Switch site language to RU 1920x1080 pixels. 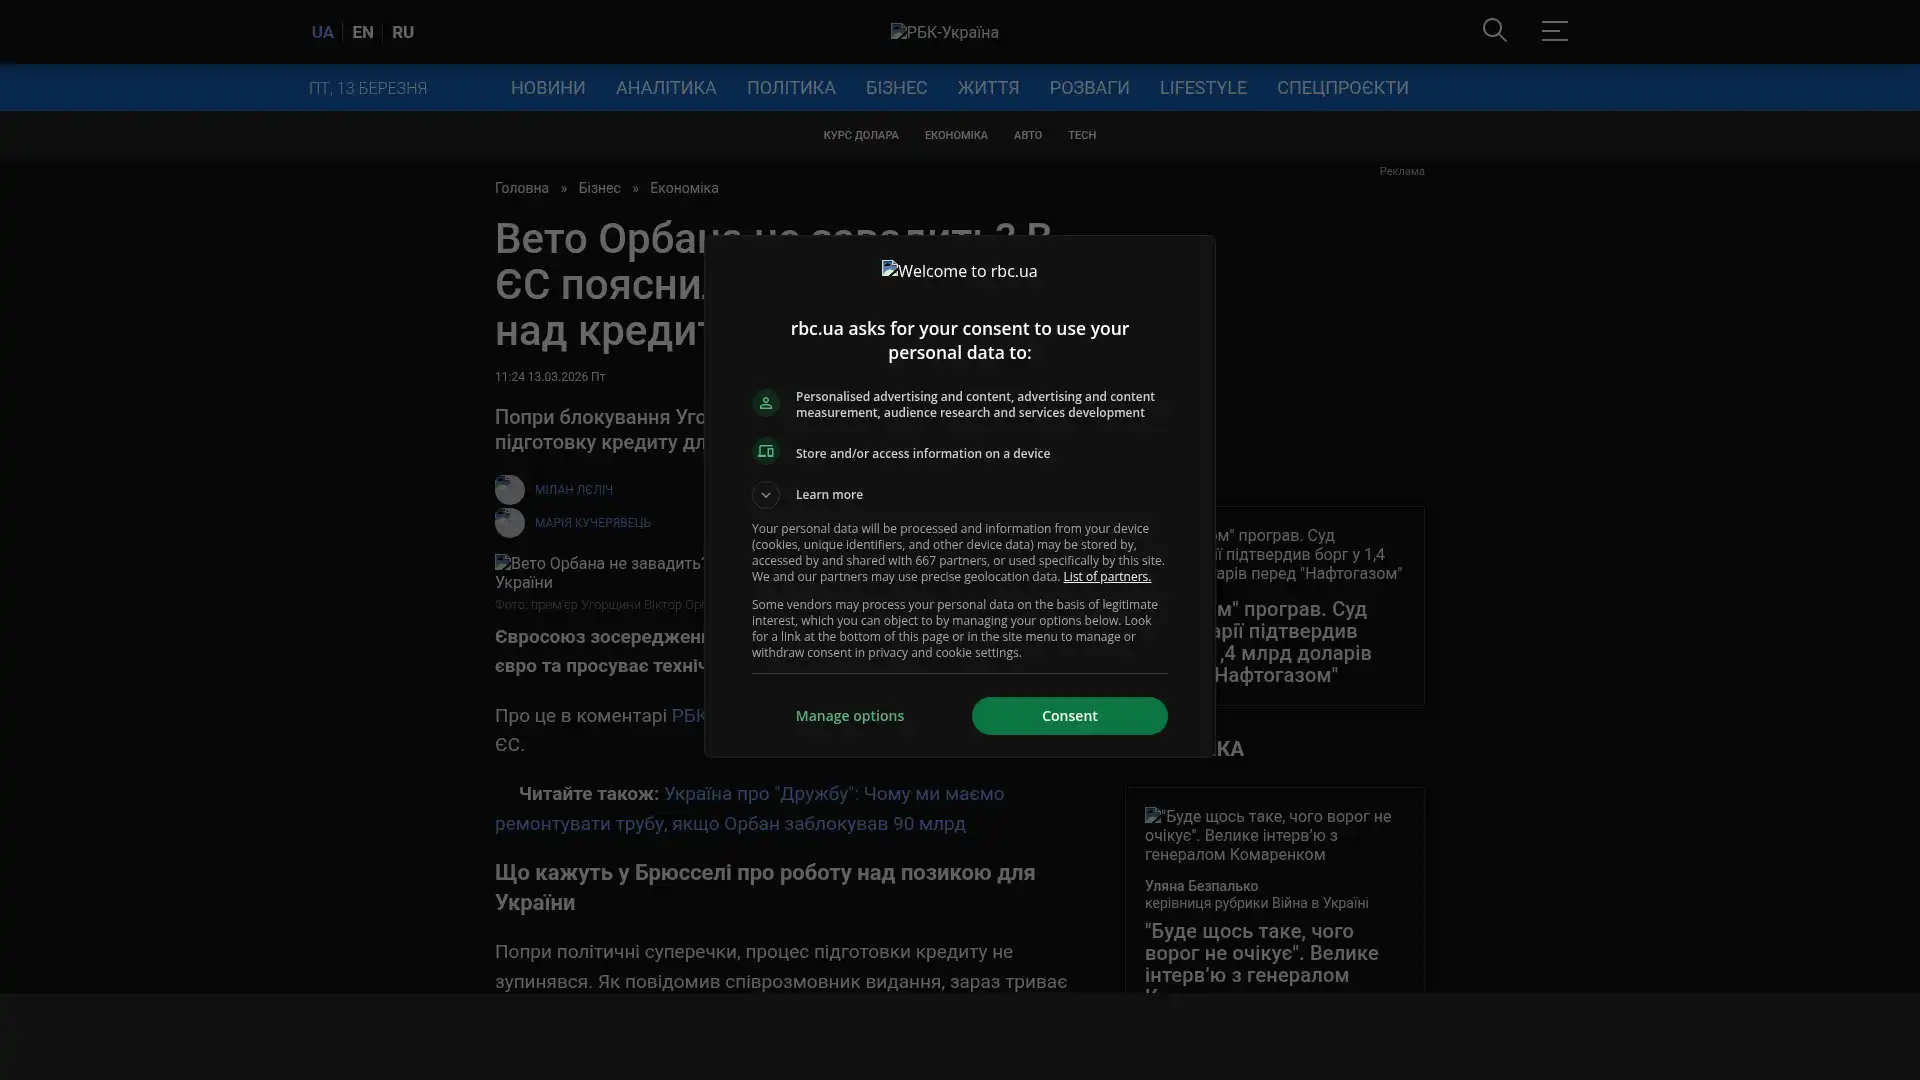click(402, 32)
